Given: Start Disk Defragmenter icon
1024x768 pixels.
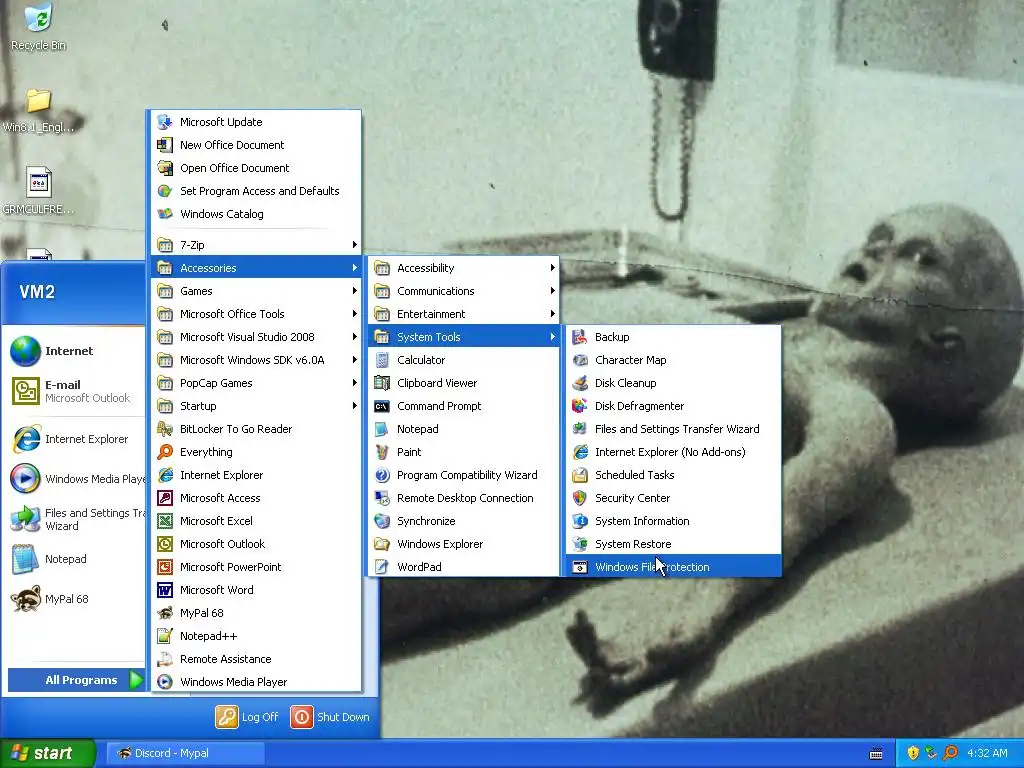Looking at the screenshot, I should (x=580, y=406).
